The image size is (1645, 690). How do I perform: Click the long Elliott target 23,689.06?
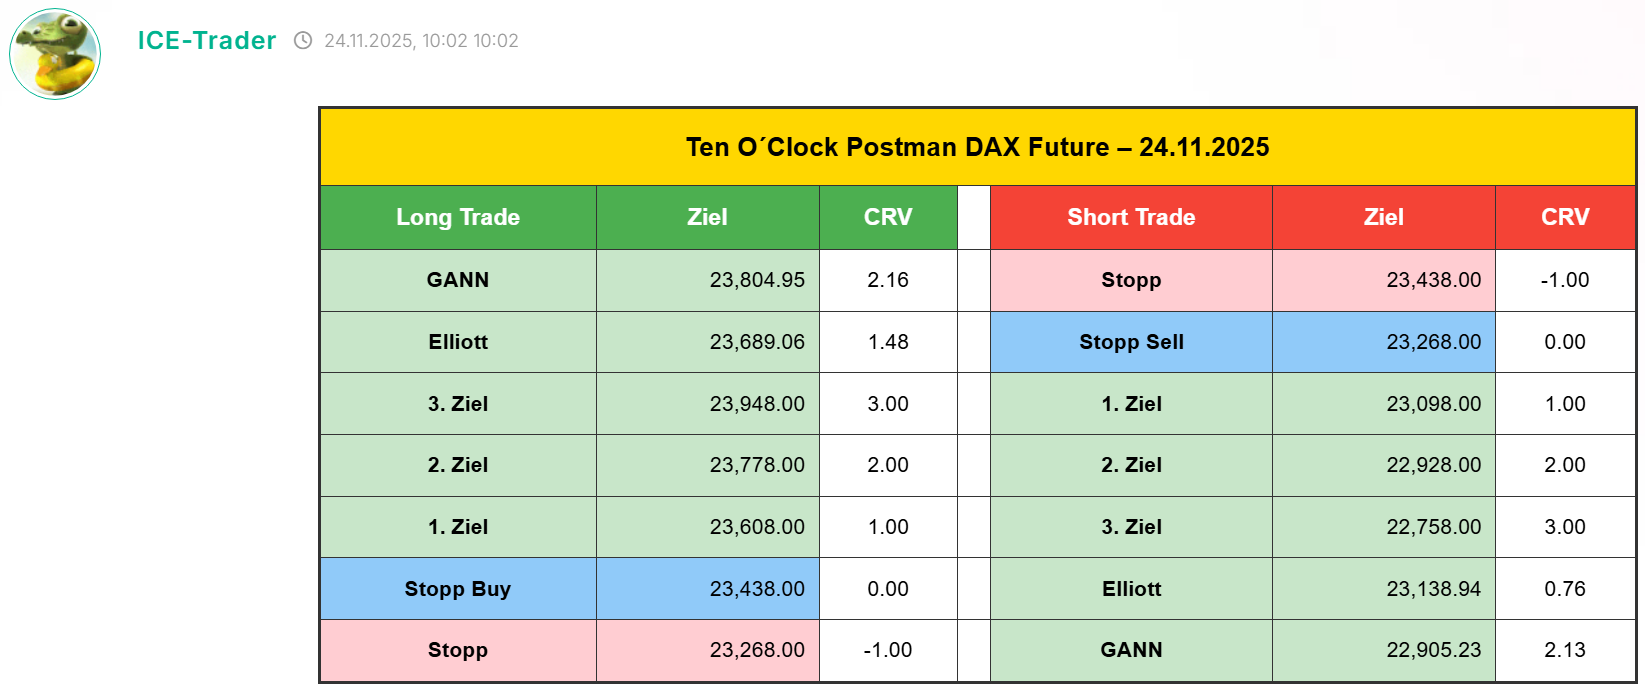click(x=757, y=342)
